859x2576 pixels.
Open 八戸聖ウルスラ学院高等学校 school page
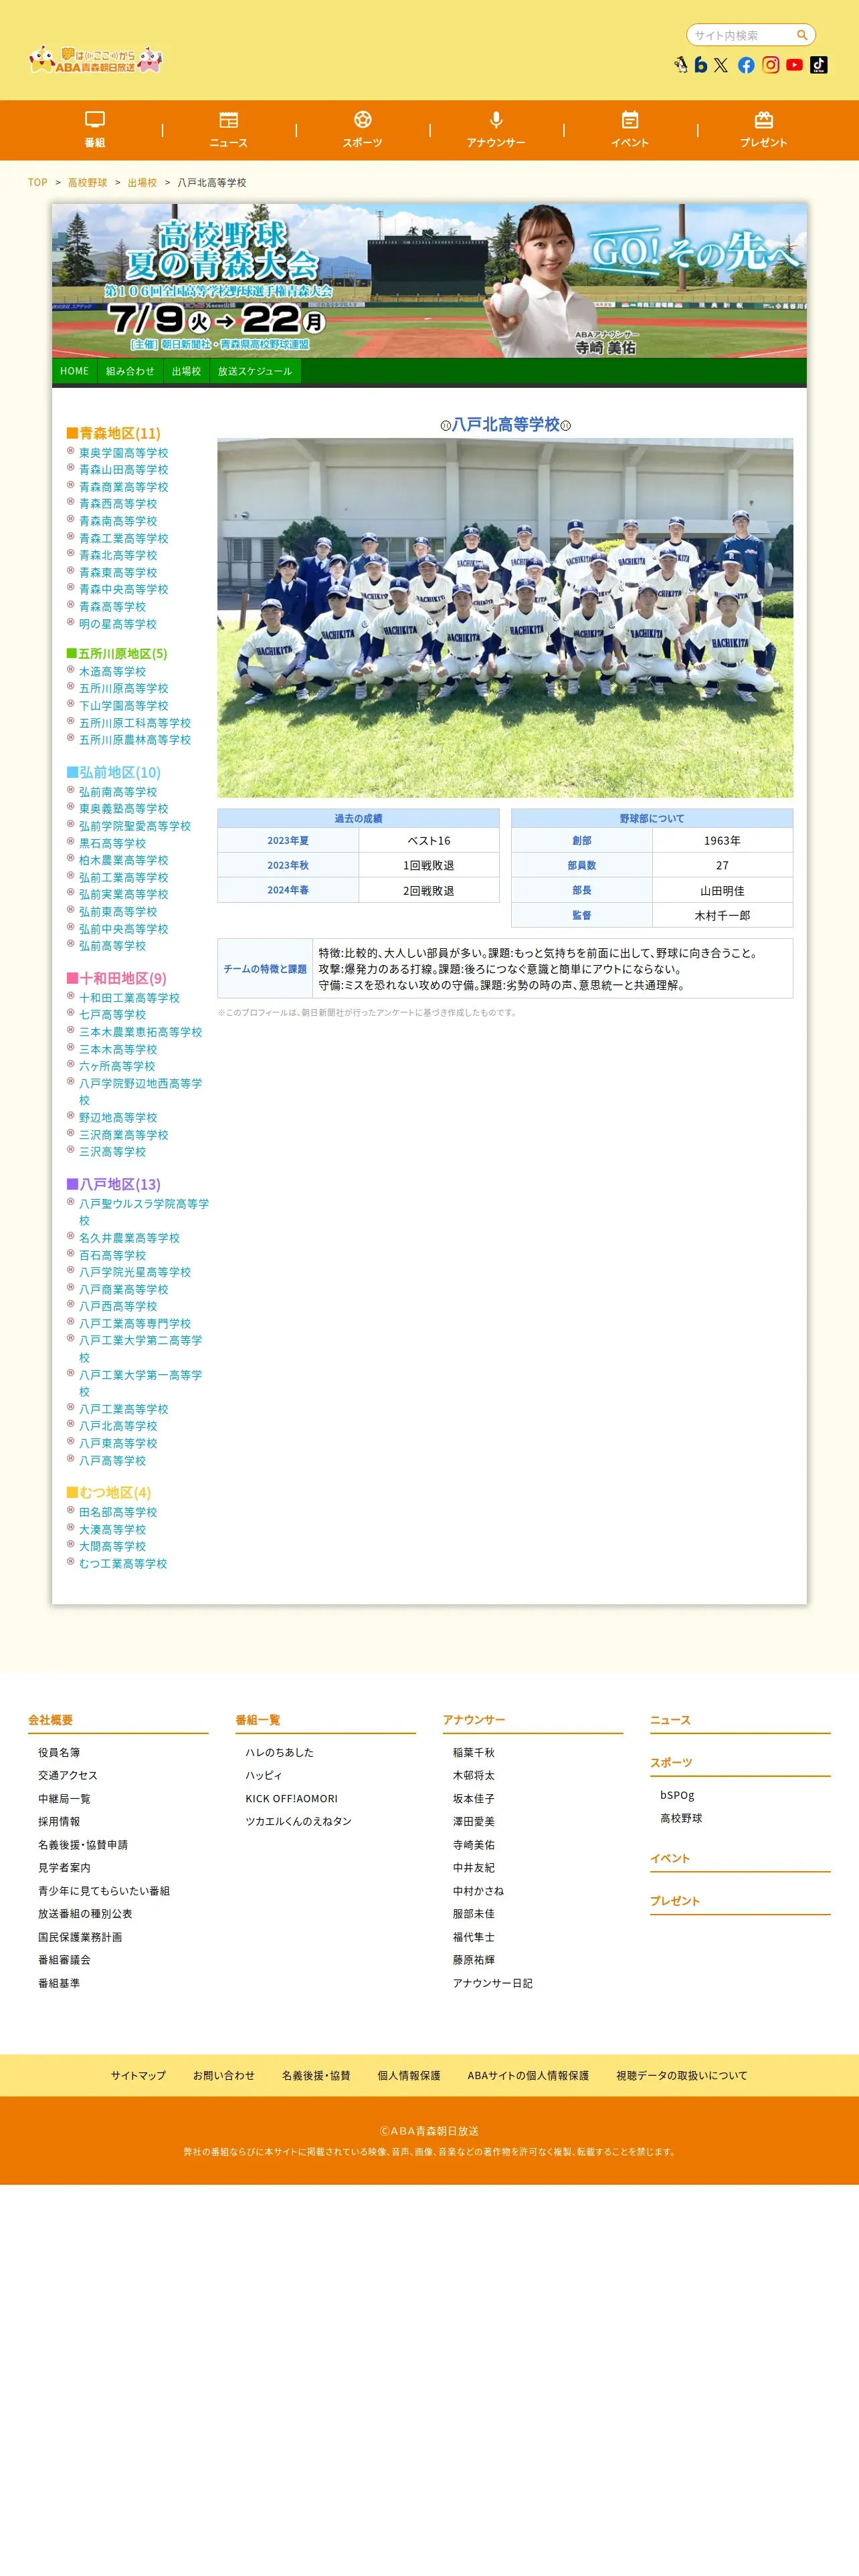pyautogui.click(x=144, y=1212)
